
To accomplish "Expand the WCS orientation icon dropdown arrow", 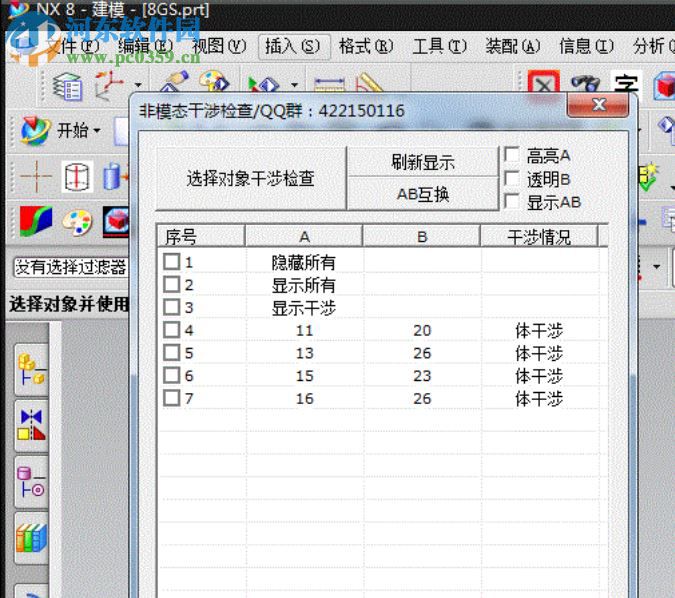I will pyautogui.click(x=138, y=84).
